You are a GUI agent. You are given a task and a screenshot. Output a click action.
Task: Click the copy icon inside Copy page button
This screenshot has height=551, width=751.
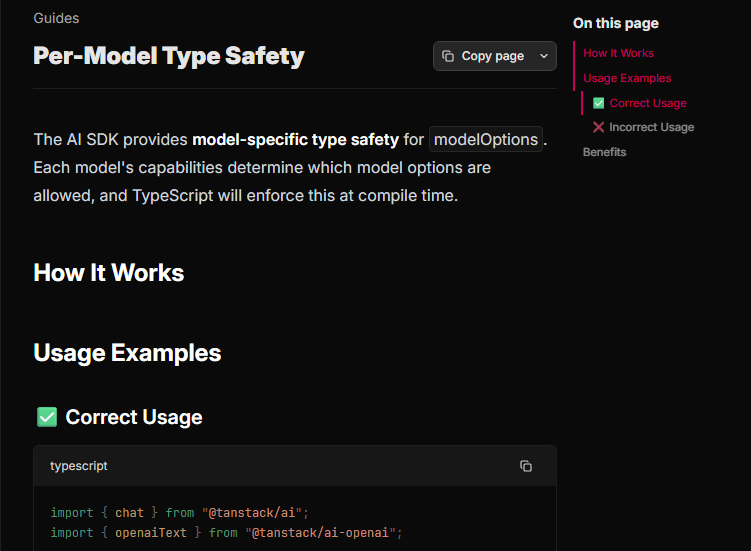click(448, 56)
